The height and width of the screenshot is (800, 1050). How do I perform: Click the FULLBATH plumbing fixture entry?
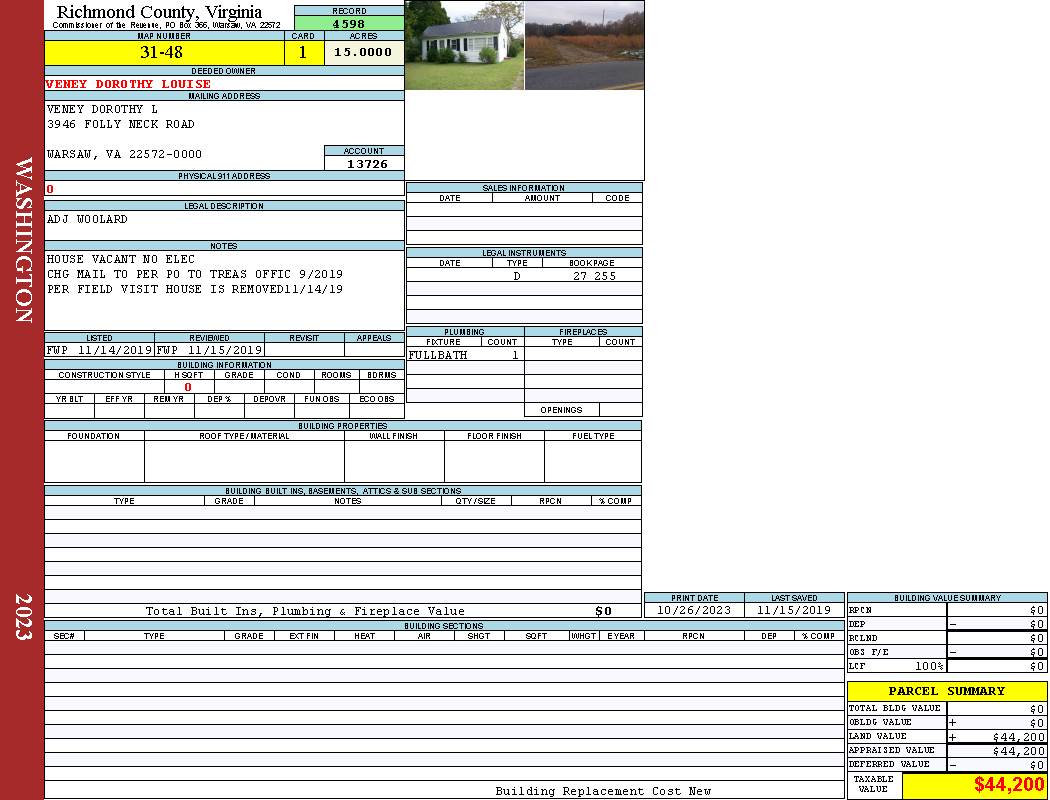click(438, 355)
